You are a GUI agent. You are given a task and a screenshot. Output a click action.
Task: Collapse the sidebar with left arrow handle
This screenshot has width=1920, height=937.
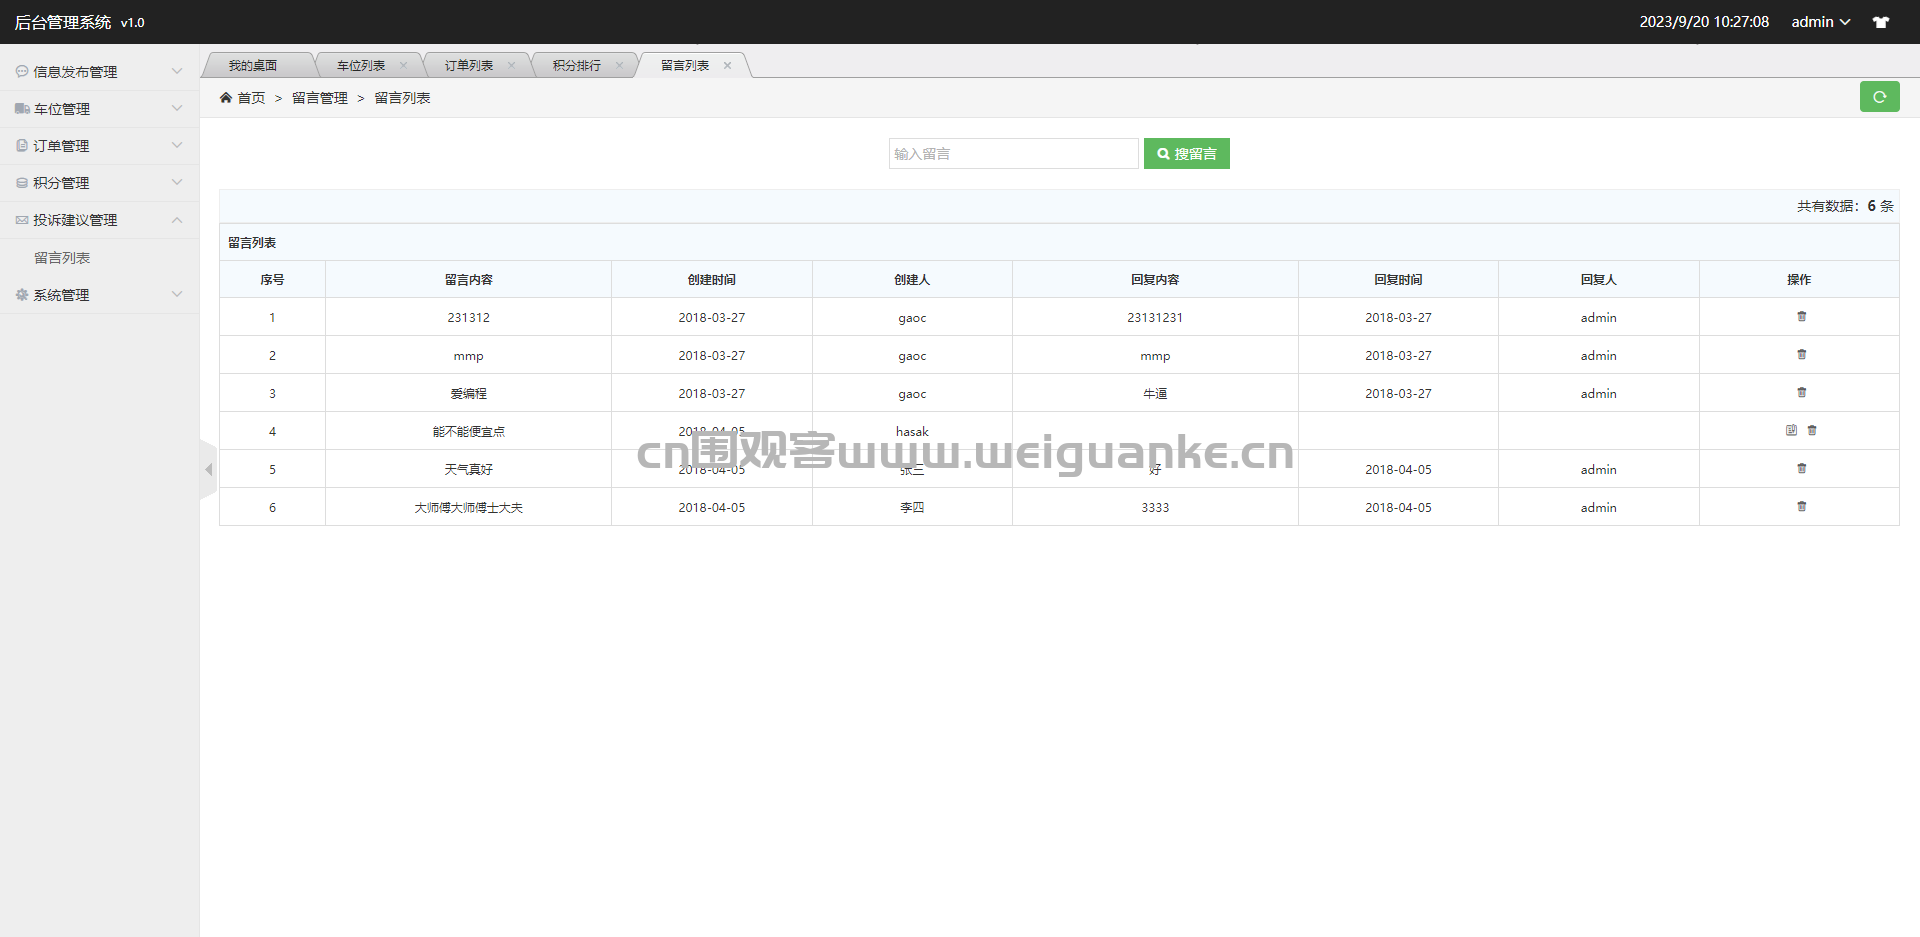pyautogui.click(x=208, y=469)
